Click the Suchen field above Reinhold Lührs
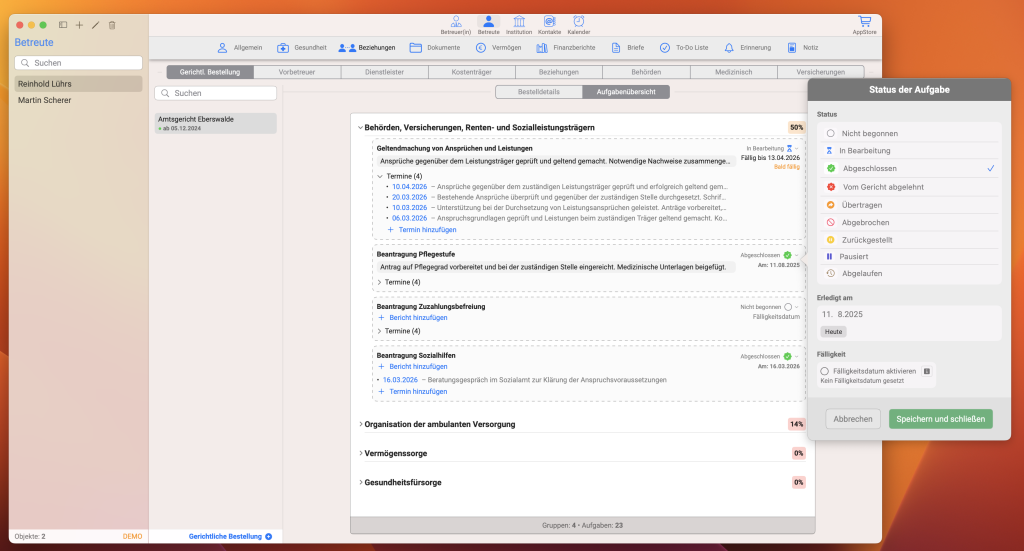The width and height of the screenshot is (1024, 551). click(x=79, y=62)
